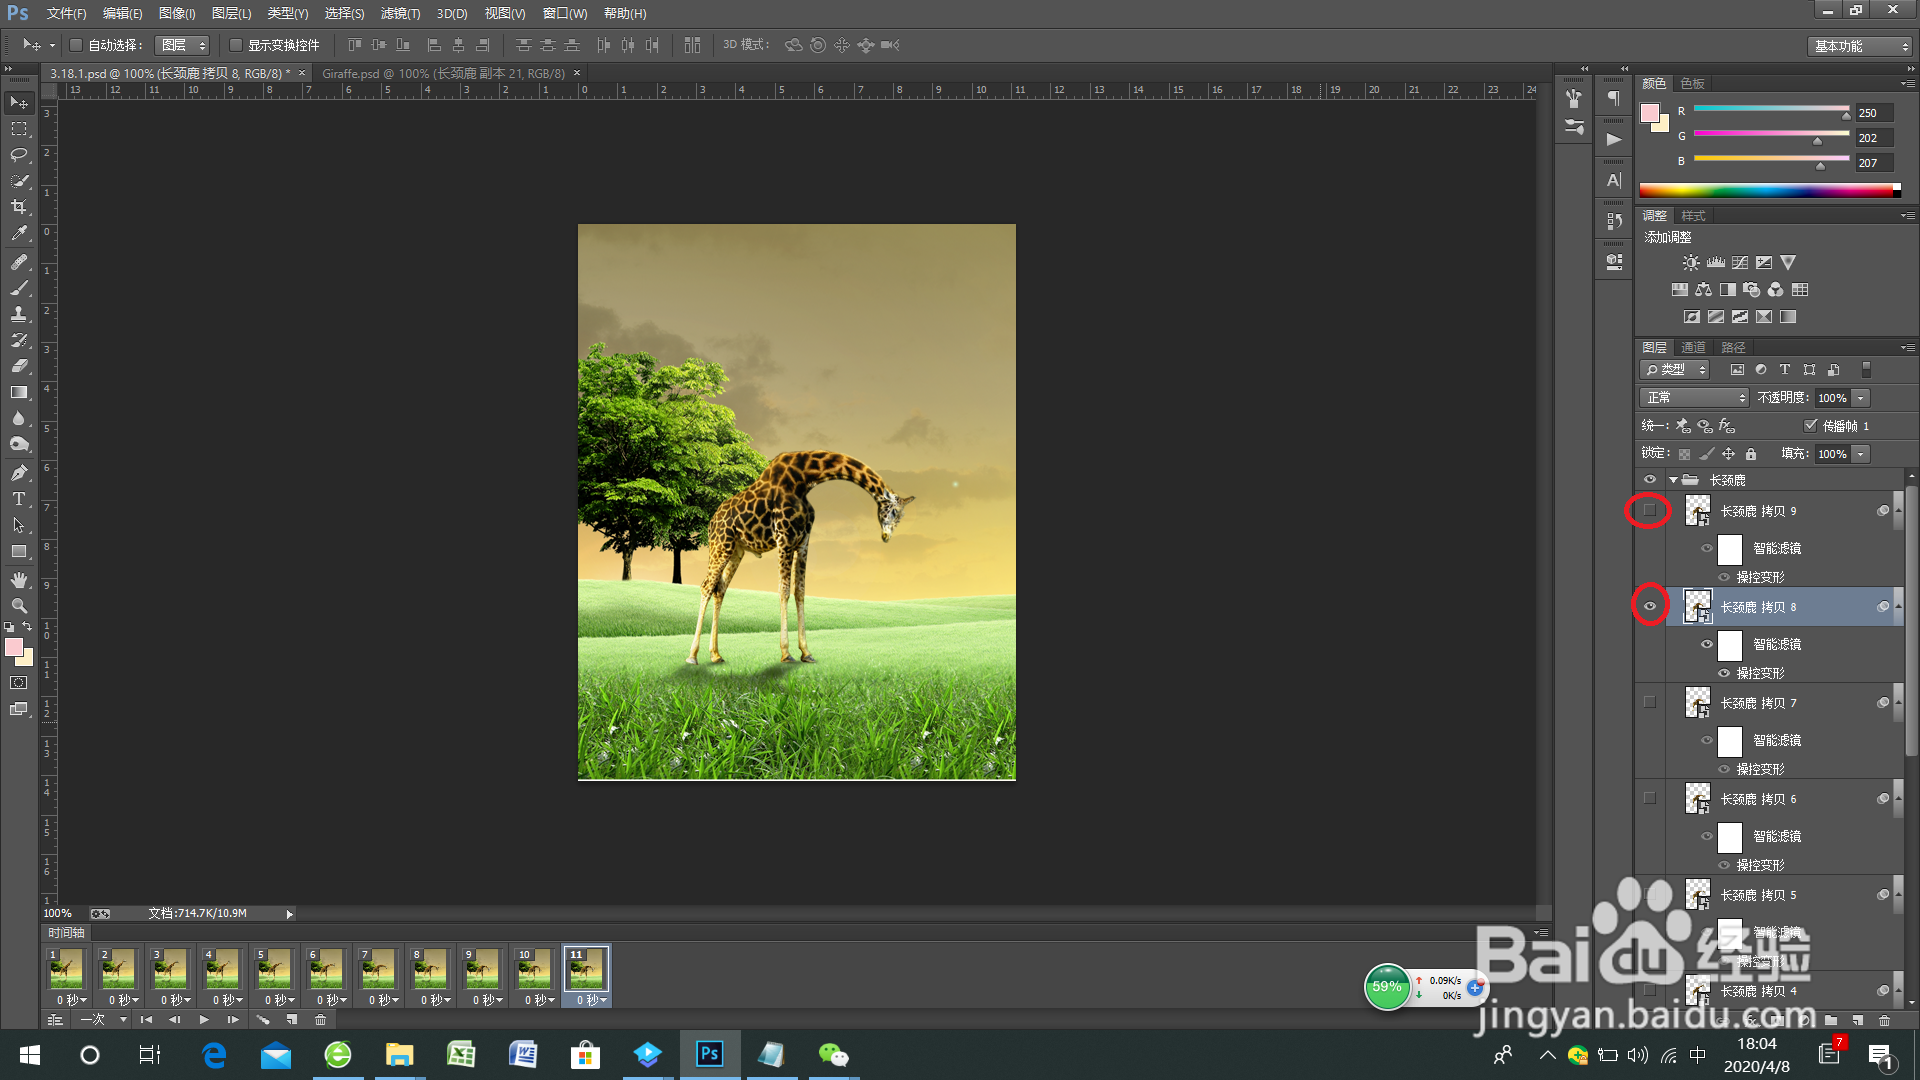
Task: Delete selected frame with trash icon
Action: click(x=321, y=1020)
